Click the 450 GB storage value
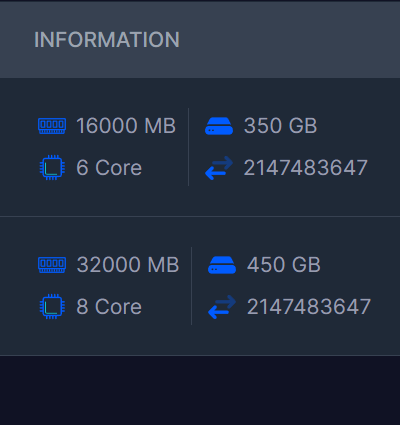The image size is (400, 425). pos(284,265)
